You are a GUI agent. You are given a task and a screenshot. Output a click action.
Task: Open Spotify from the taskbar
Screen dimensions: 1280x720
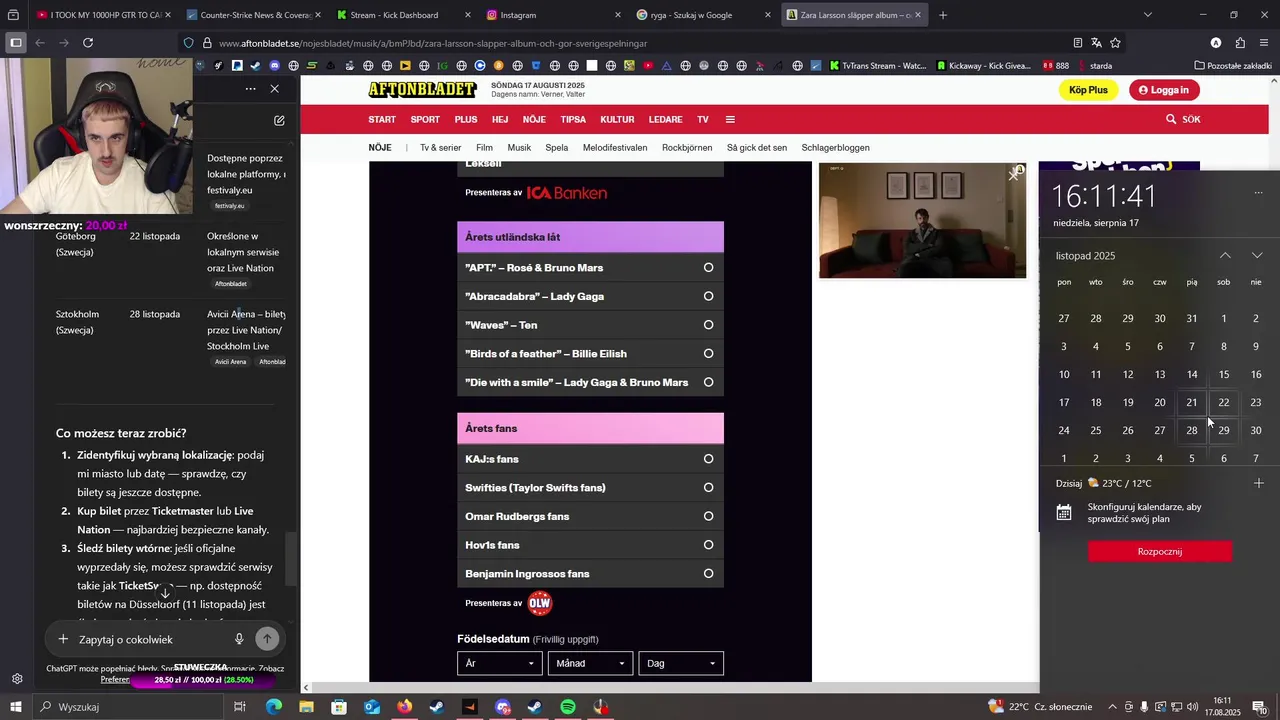[568, 707]
